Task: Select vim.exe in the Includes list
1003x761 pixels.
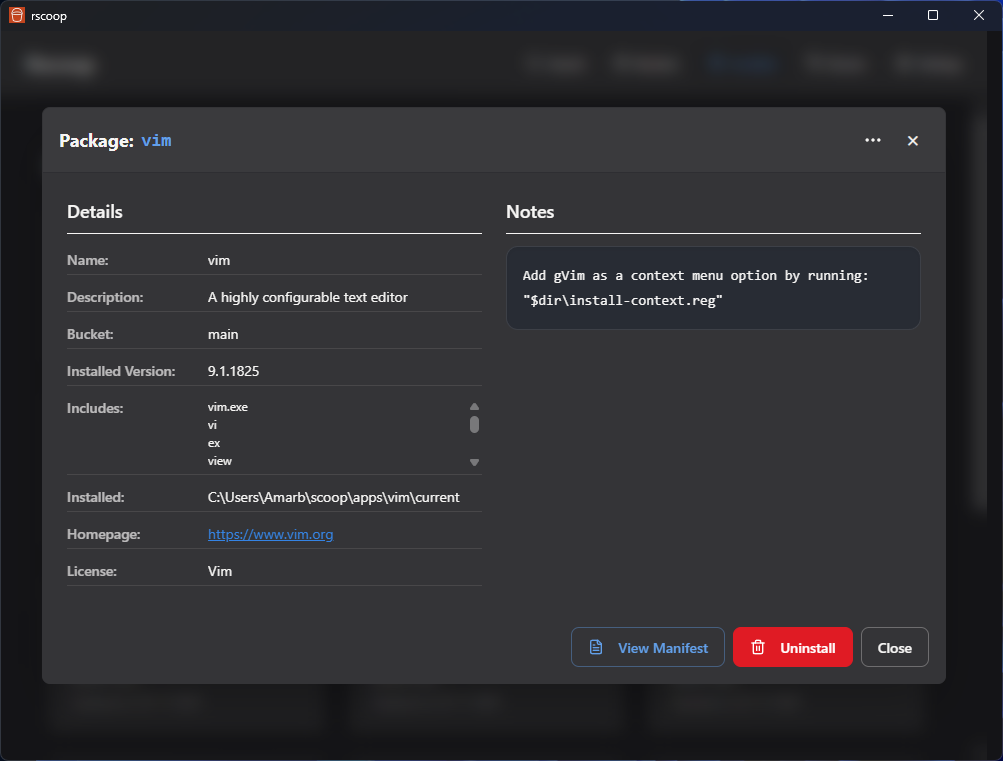Action: [x=228, y=407]
